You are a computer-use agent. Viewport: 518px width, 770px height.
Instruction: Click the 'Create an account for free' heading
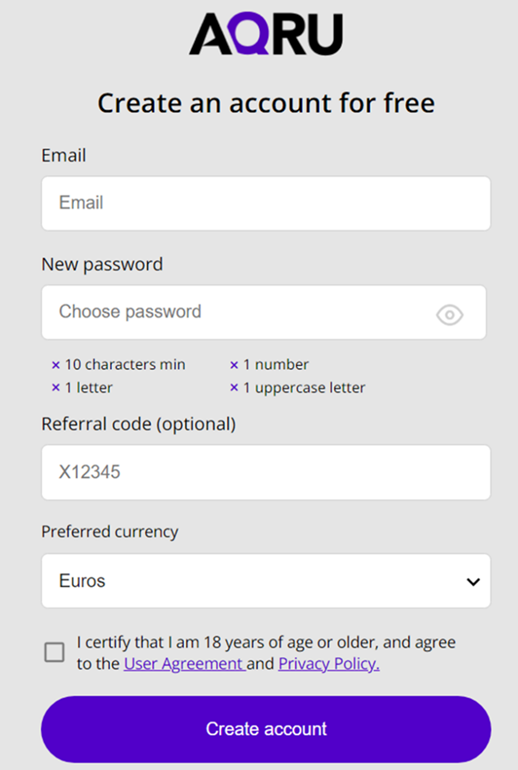pyautogui.click(x=266, y=103)
